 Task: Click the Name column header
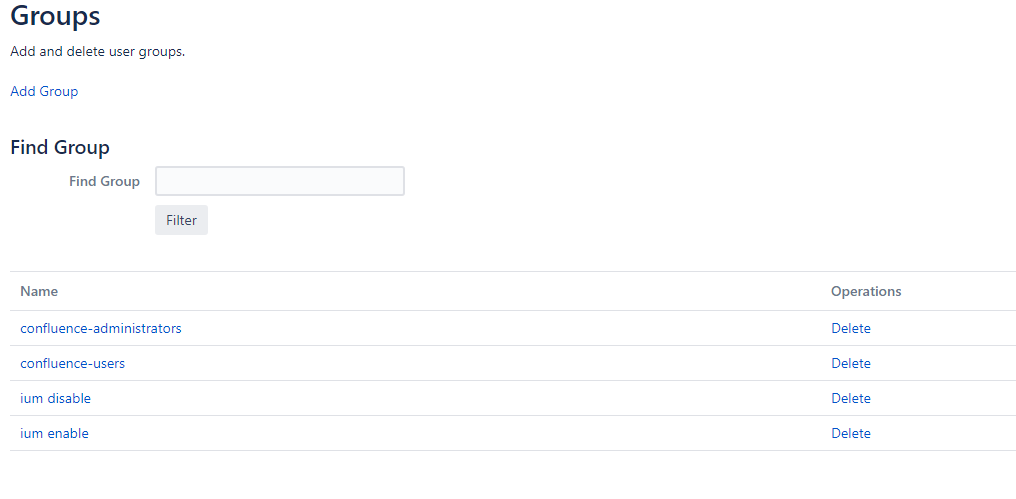point(39,291)
